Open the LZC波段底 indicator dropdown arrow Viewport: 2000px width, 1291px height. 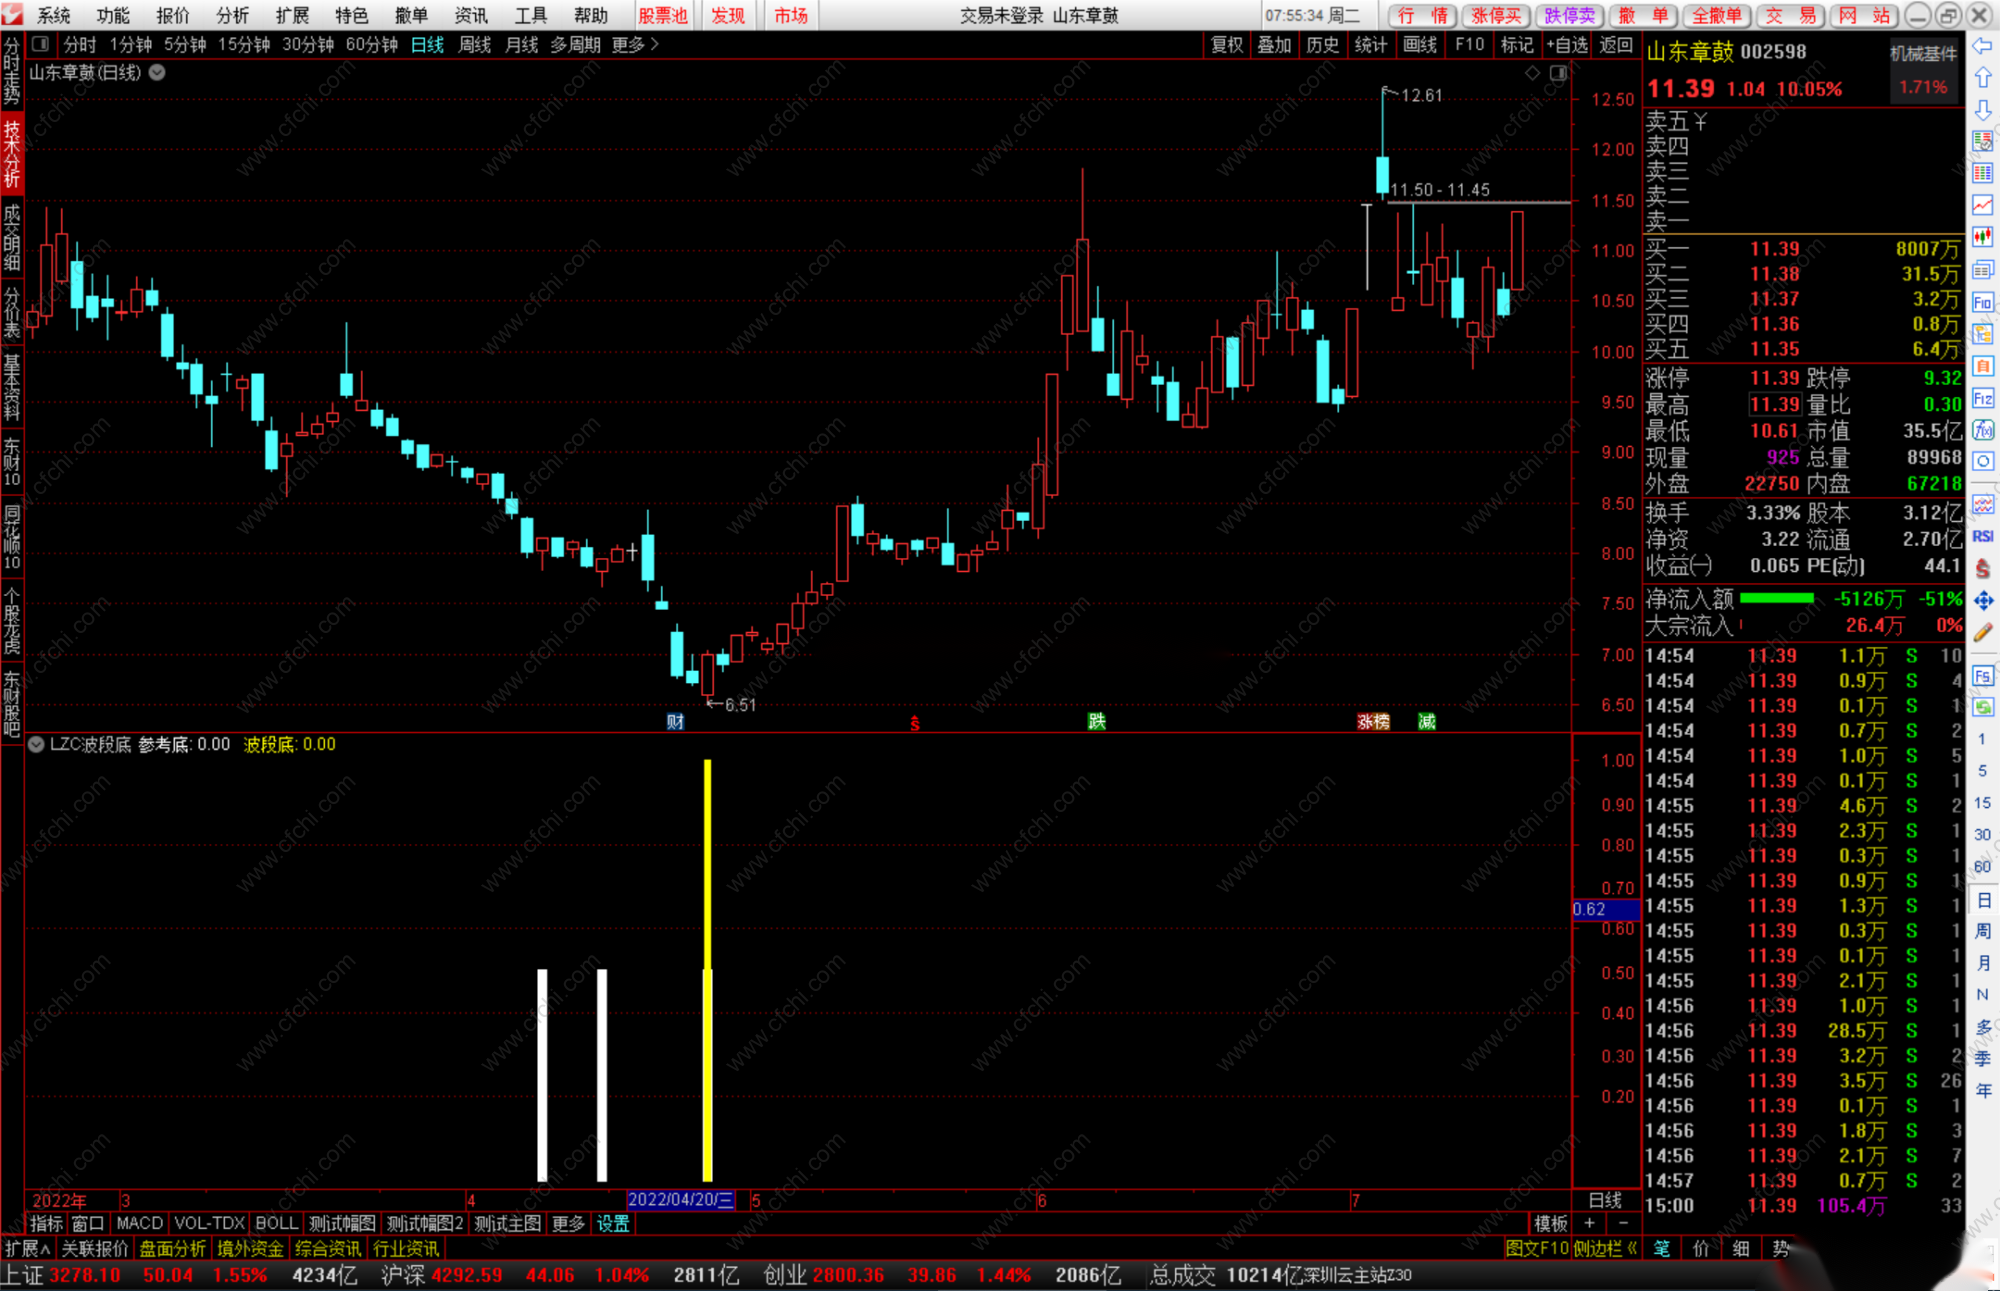click(36, 744)
